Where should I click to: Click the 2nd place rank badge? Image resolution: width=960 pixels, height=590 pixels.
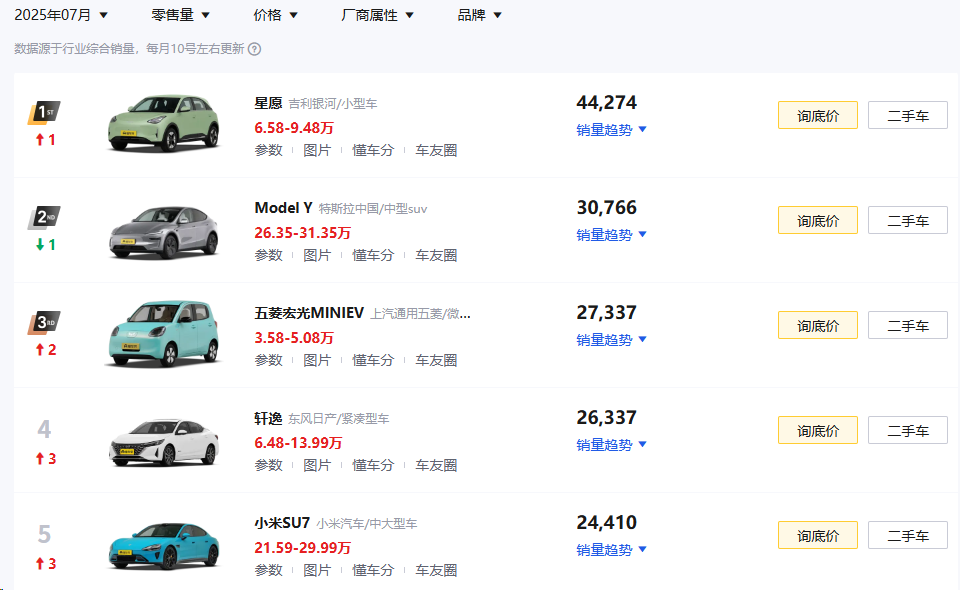click(x=44, y=217)
